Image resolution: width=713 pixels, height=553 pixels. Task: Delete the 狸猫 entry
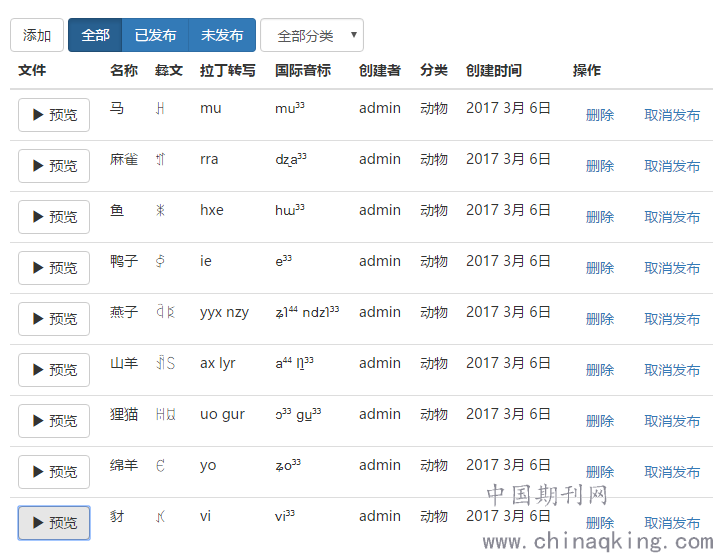tap(600, 421)
